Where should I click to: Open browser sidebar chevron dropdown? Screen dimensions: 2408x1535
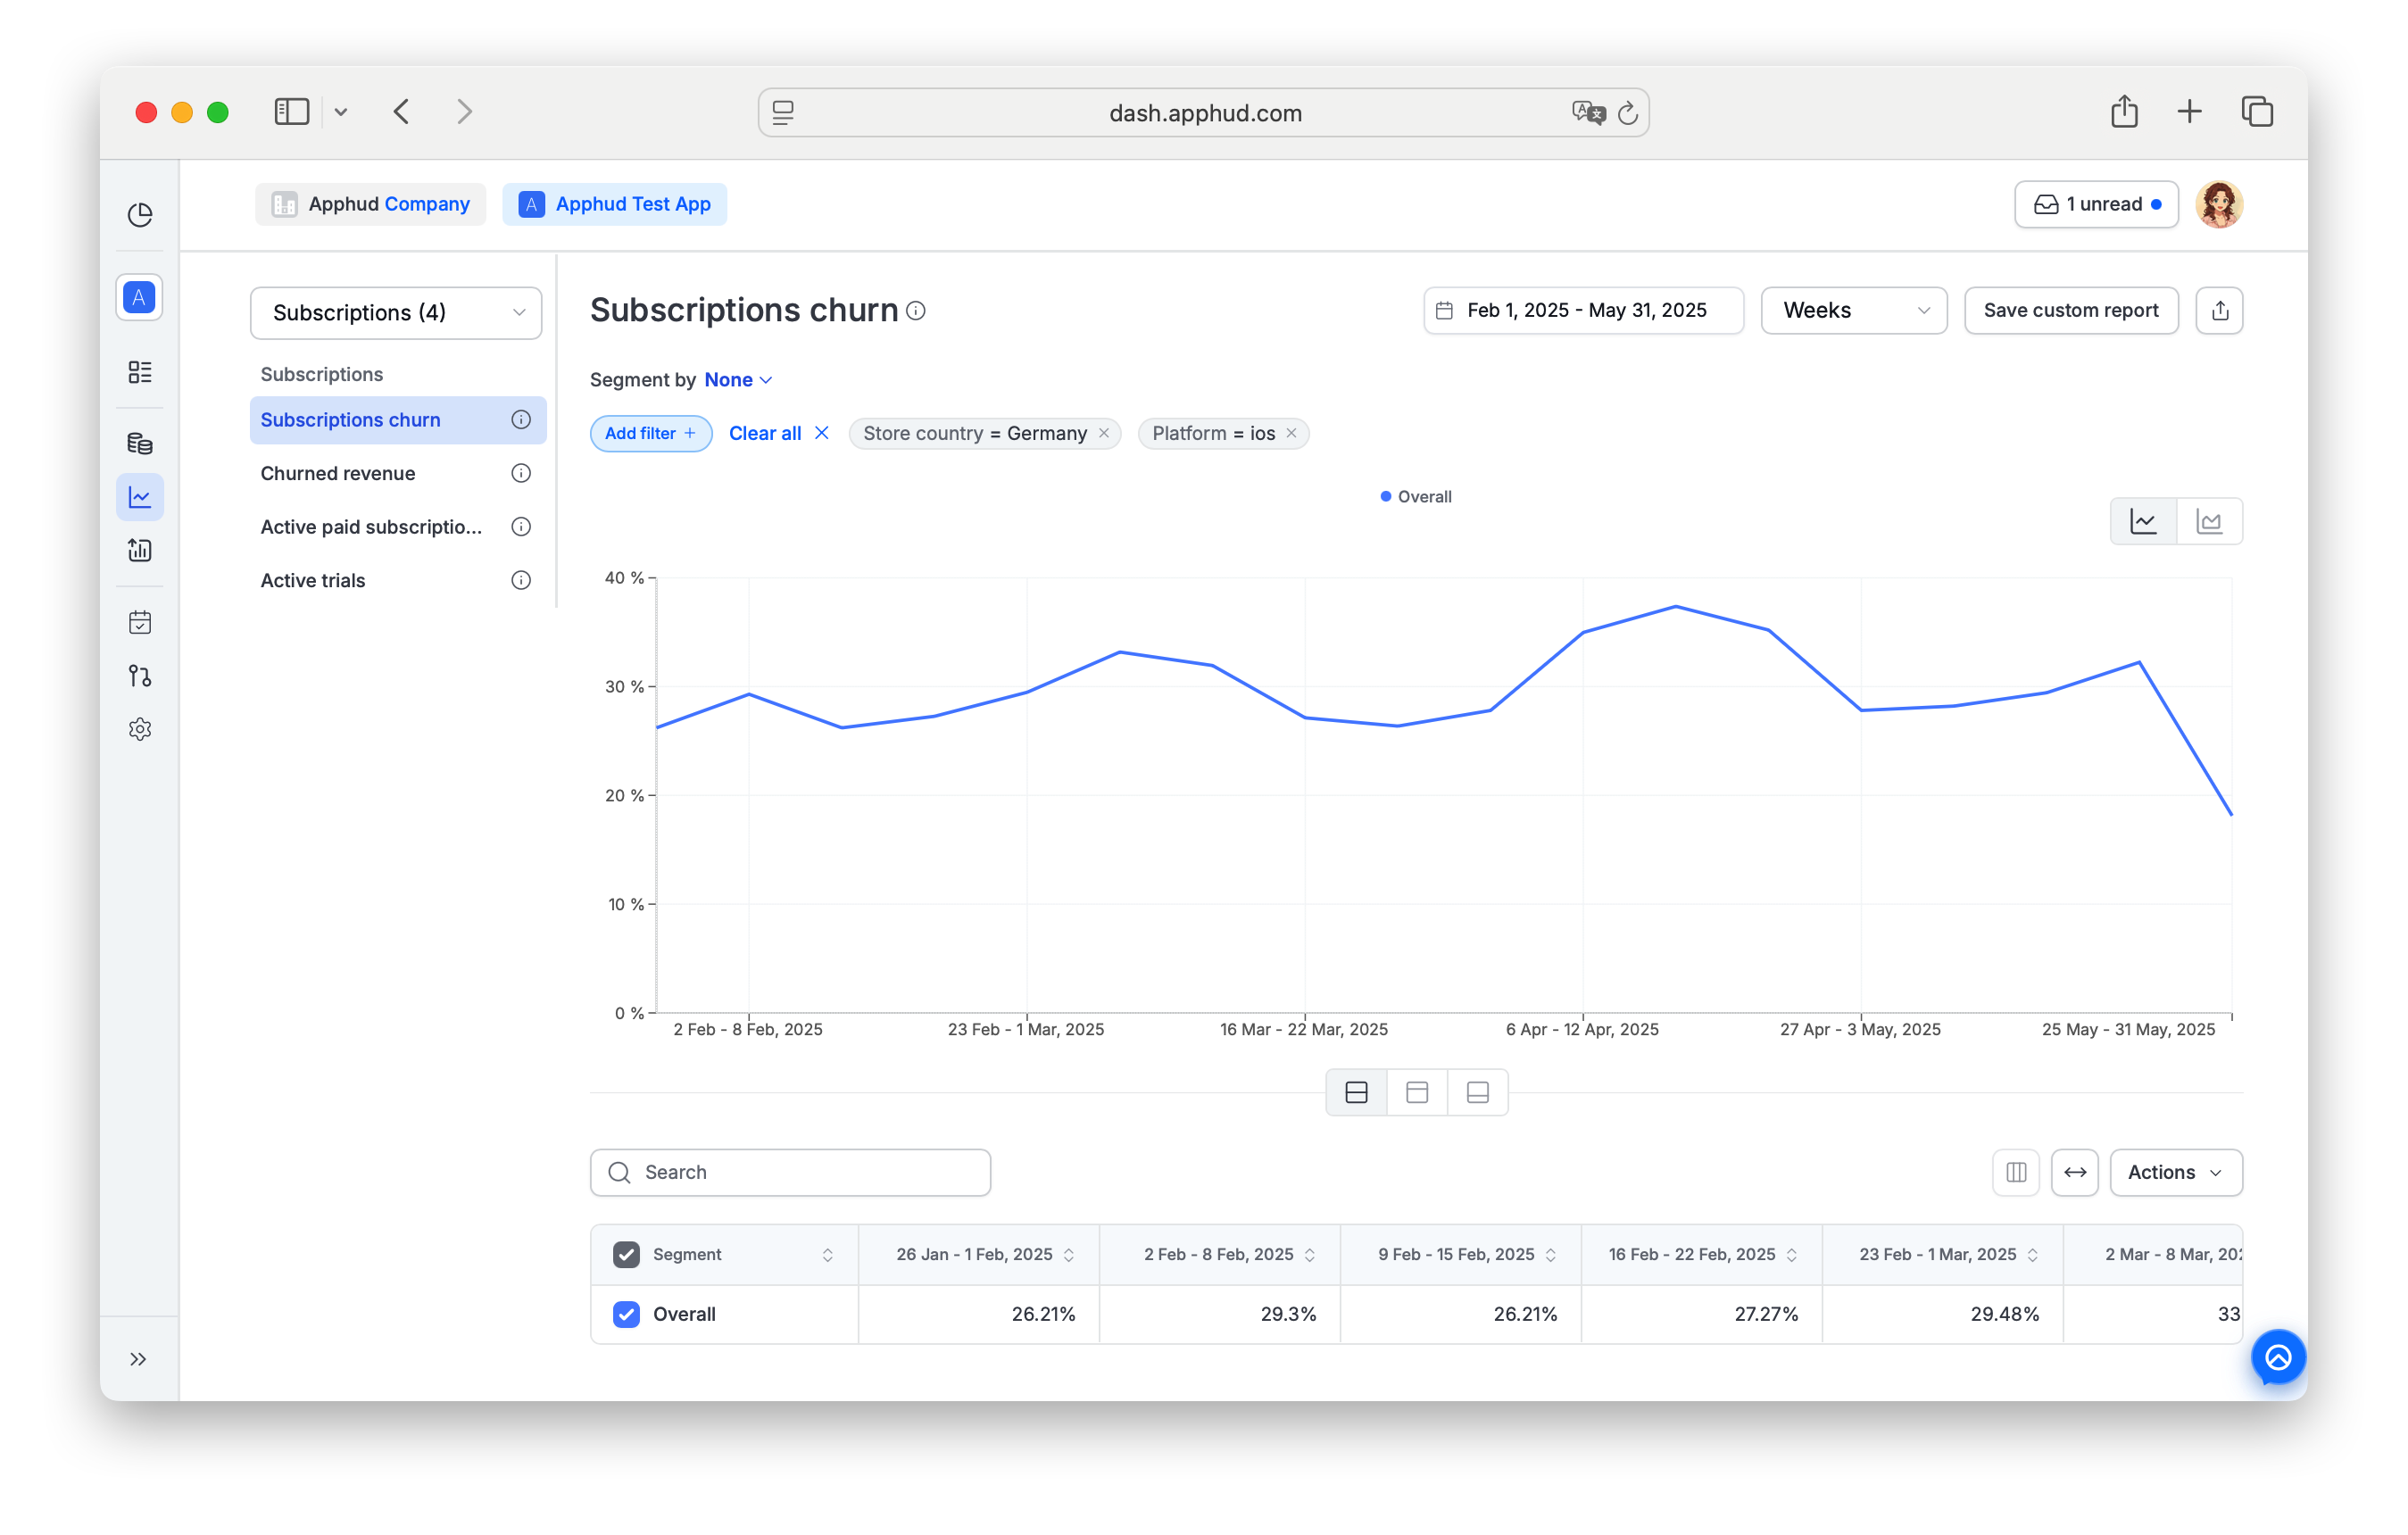pyautogui.click(x=341, y=112)
